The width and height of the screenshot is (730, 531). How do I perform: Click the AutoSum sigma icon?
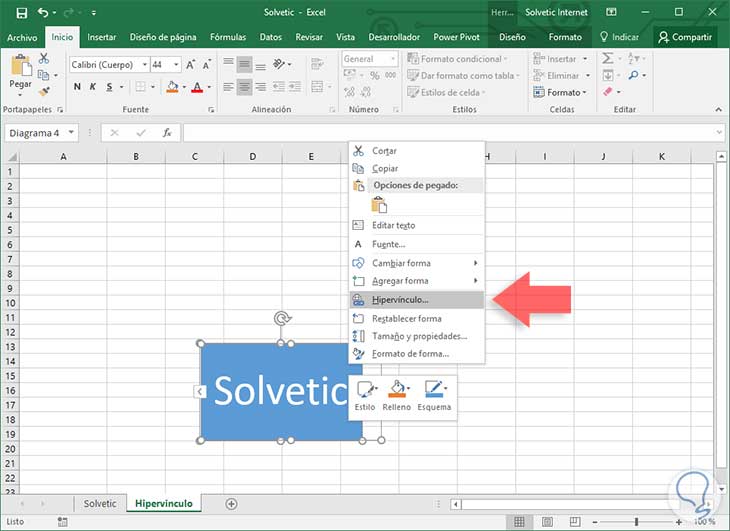coord(607,58)
